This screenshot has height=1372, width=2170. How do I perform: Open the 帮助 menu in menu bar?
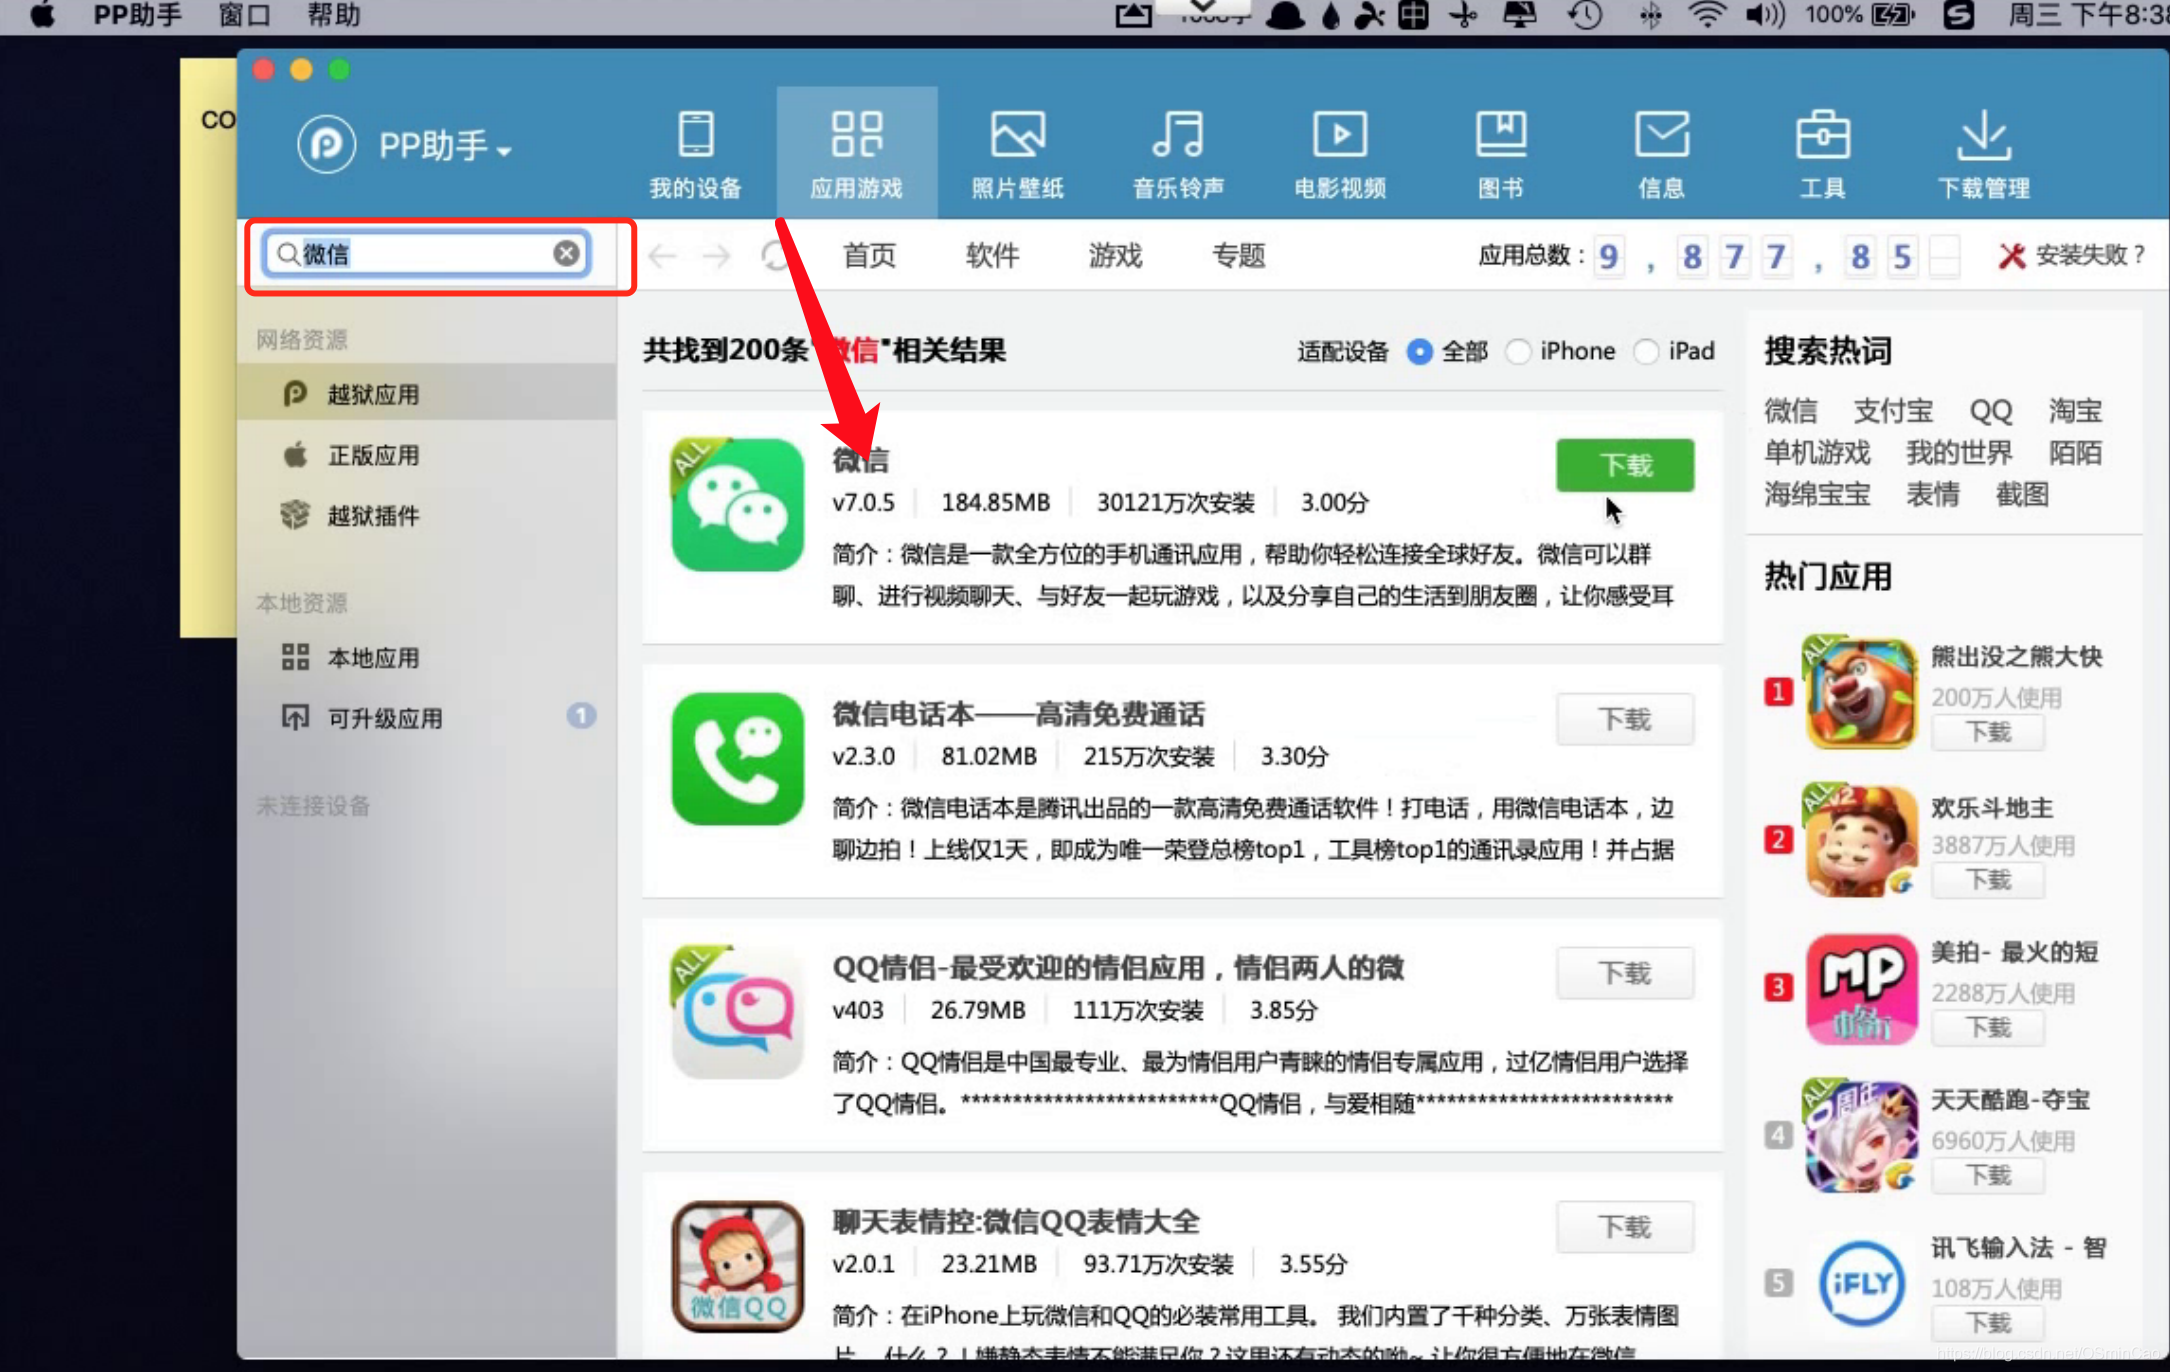pos(333,15)
